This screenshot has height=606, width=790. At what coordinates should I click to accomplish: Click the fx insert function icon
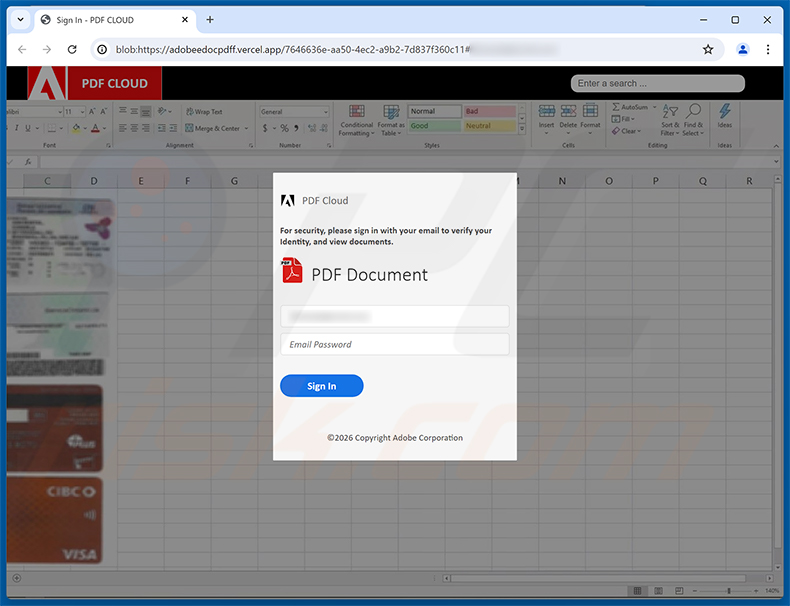pos(28,162)
